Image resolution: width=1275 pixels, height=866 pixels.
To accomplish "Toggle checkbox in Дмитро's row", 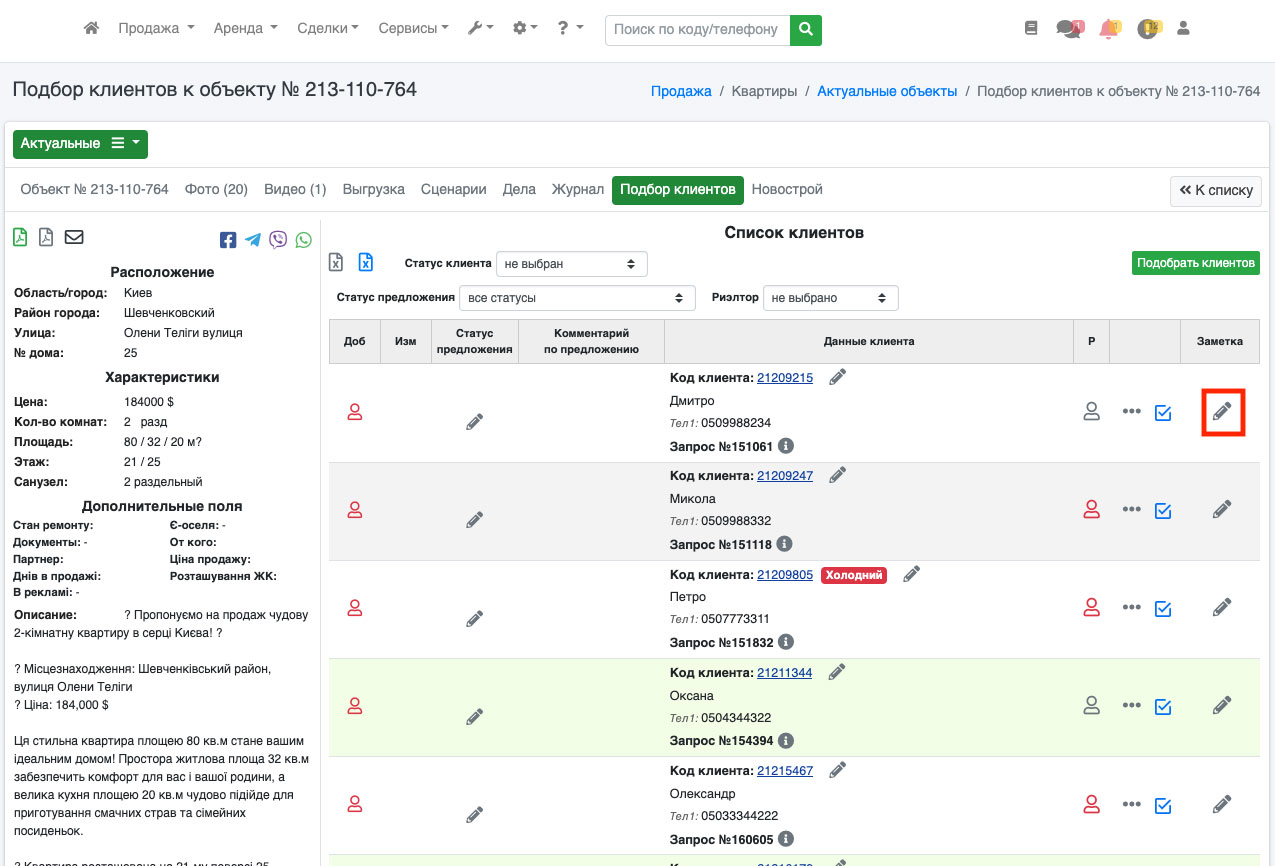I will [x=1163, y=412].
